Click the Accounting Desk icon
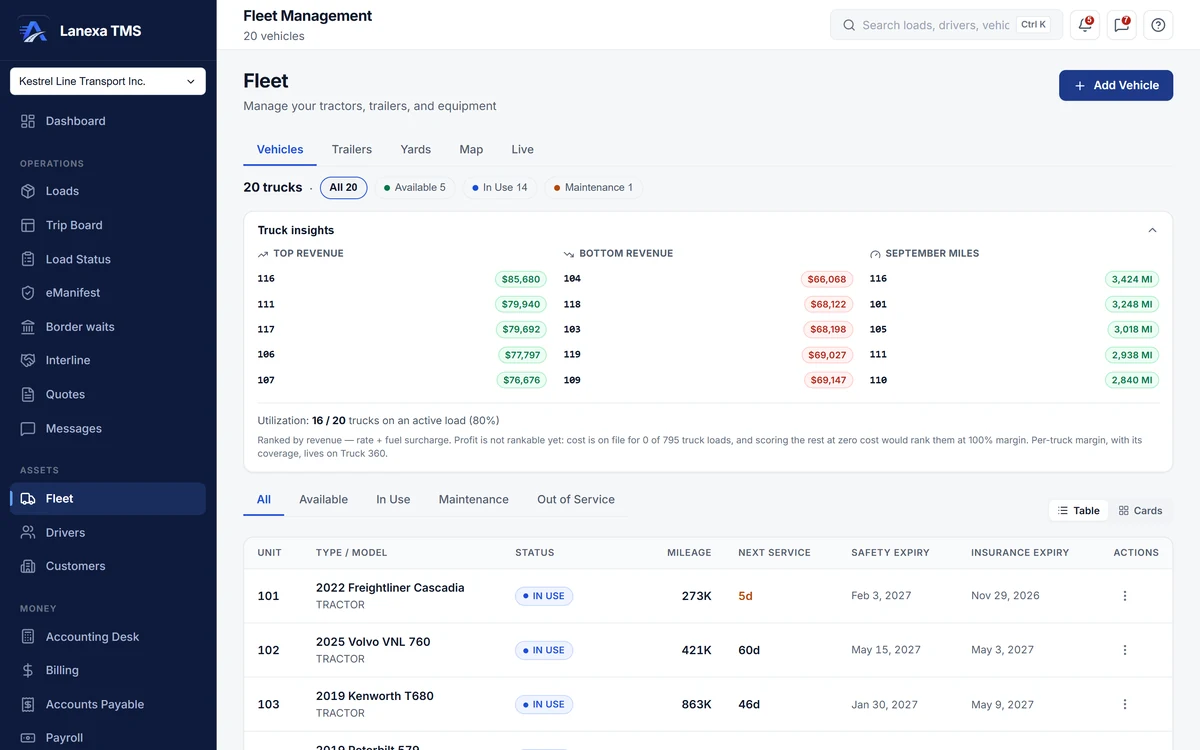 (28, 637)
